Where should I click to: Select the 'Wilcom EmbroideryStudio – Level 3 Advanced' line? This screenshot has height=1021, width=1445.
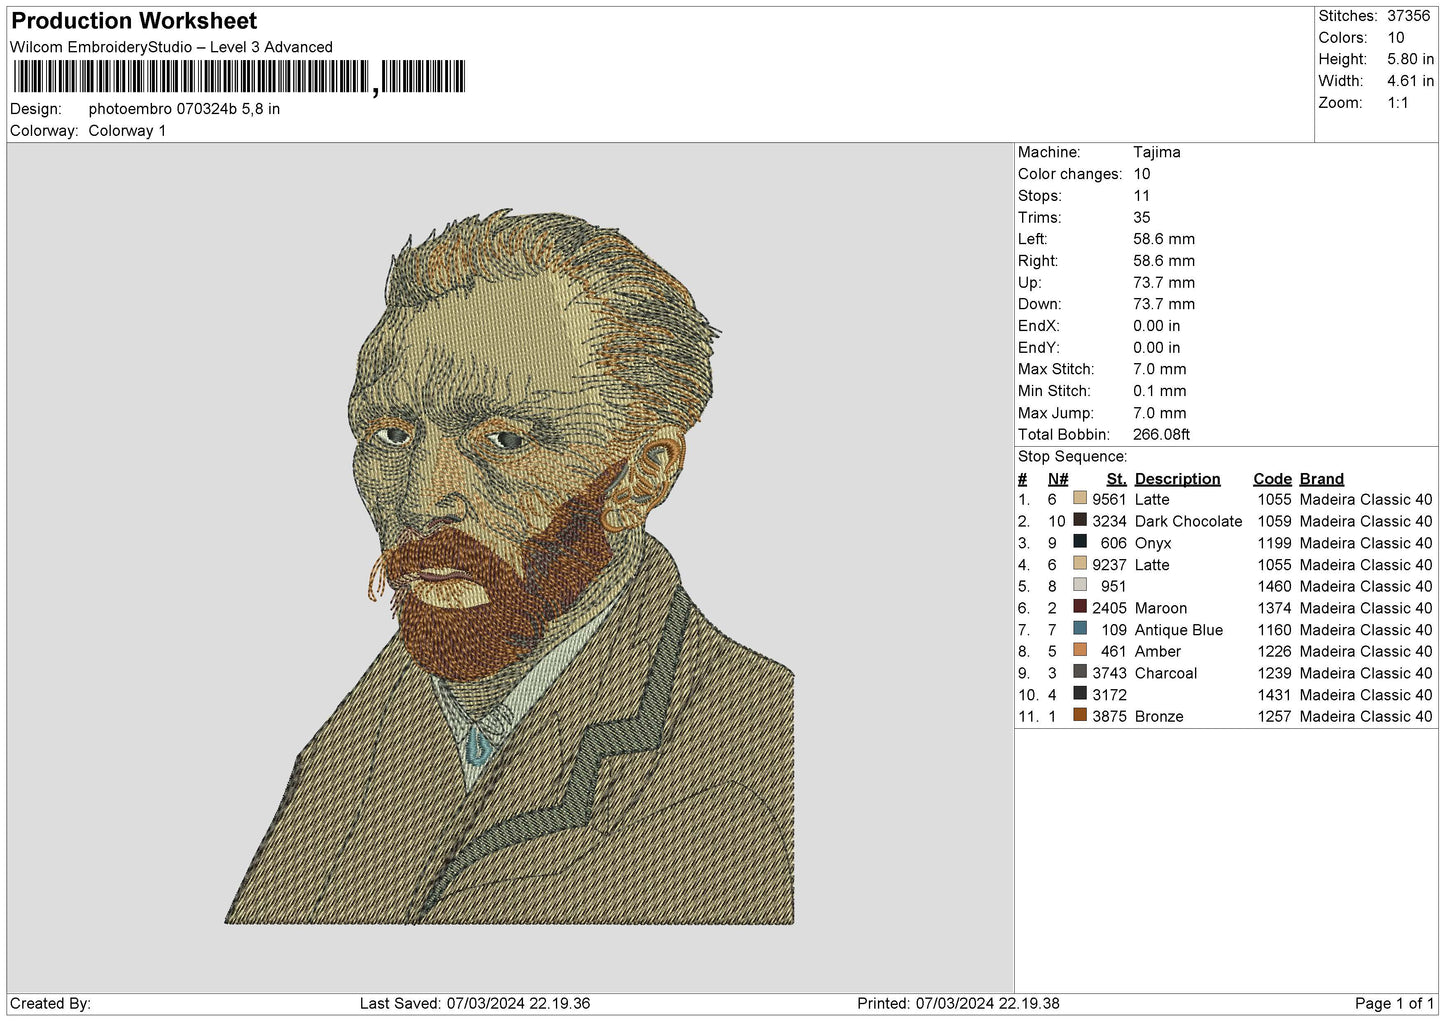pos(171,47)
